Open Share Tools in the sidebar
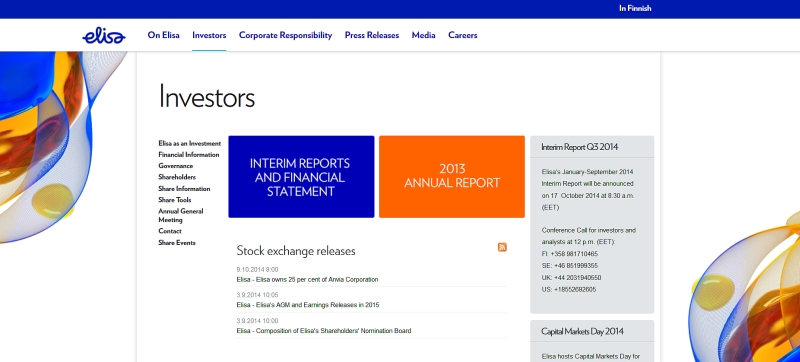Image resolution: width=800 pixels, height=362 pixels. pyautogui.click(x=174, y=200)
